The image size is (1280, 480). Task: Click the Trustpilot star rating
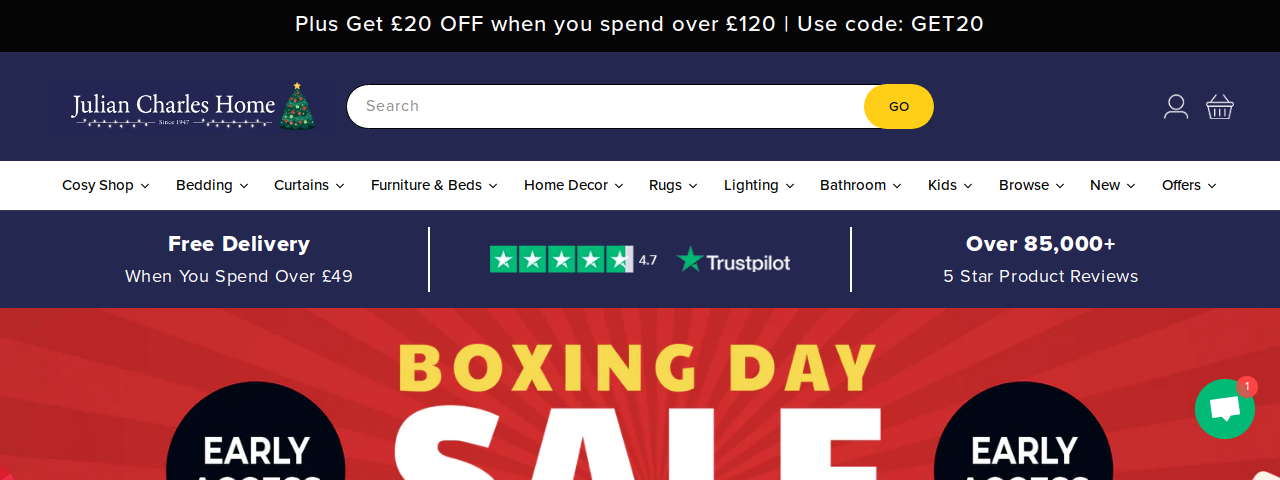point(561,260)
